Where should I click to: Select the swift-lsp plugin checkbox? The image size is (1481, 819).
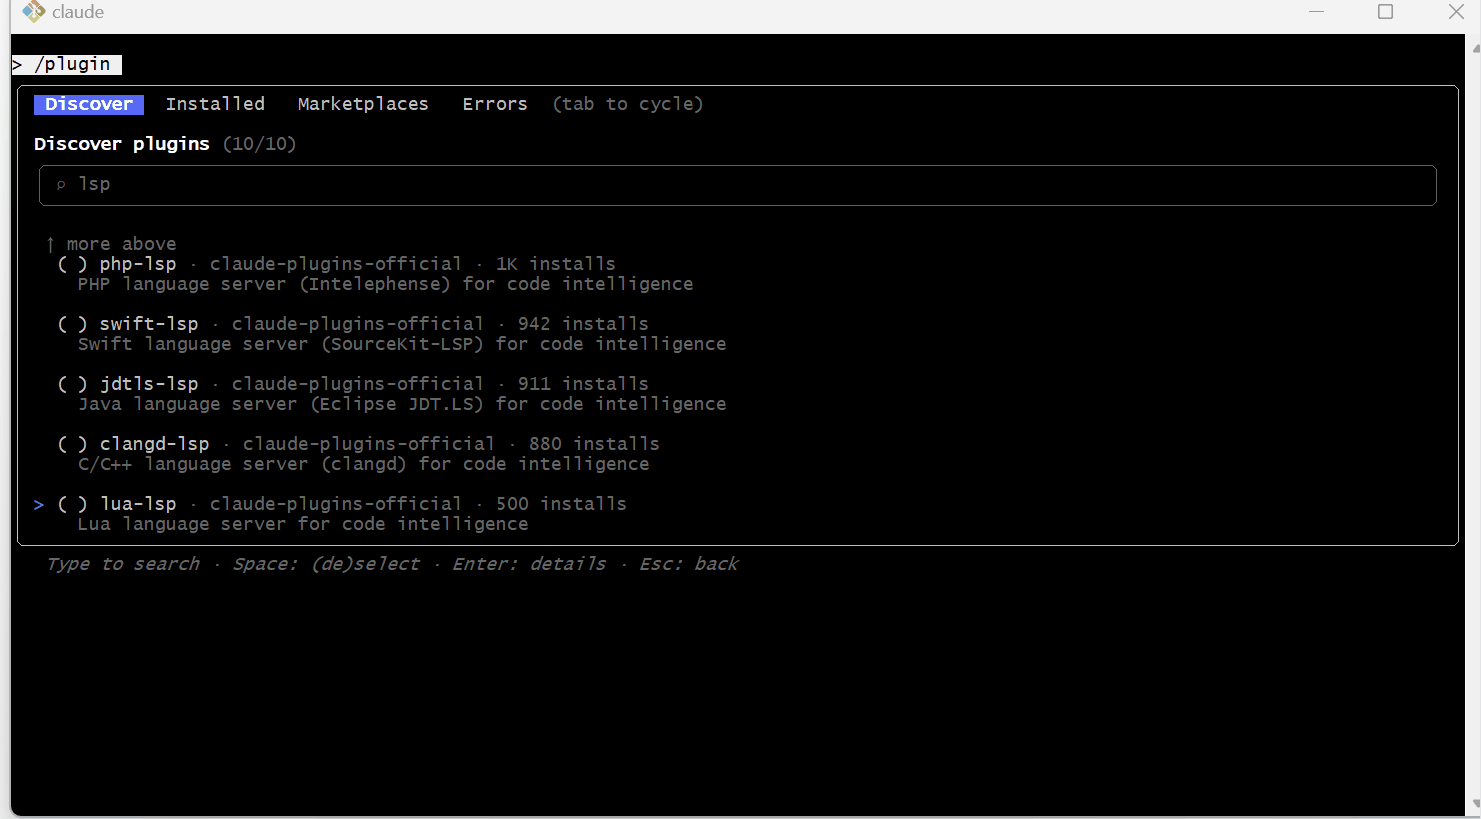coord(72,324)
